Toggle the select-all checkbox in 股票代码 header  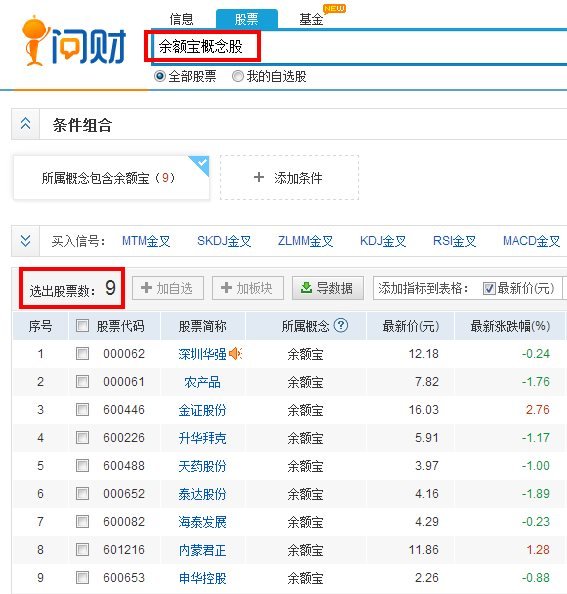pos(82,325)
